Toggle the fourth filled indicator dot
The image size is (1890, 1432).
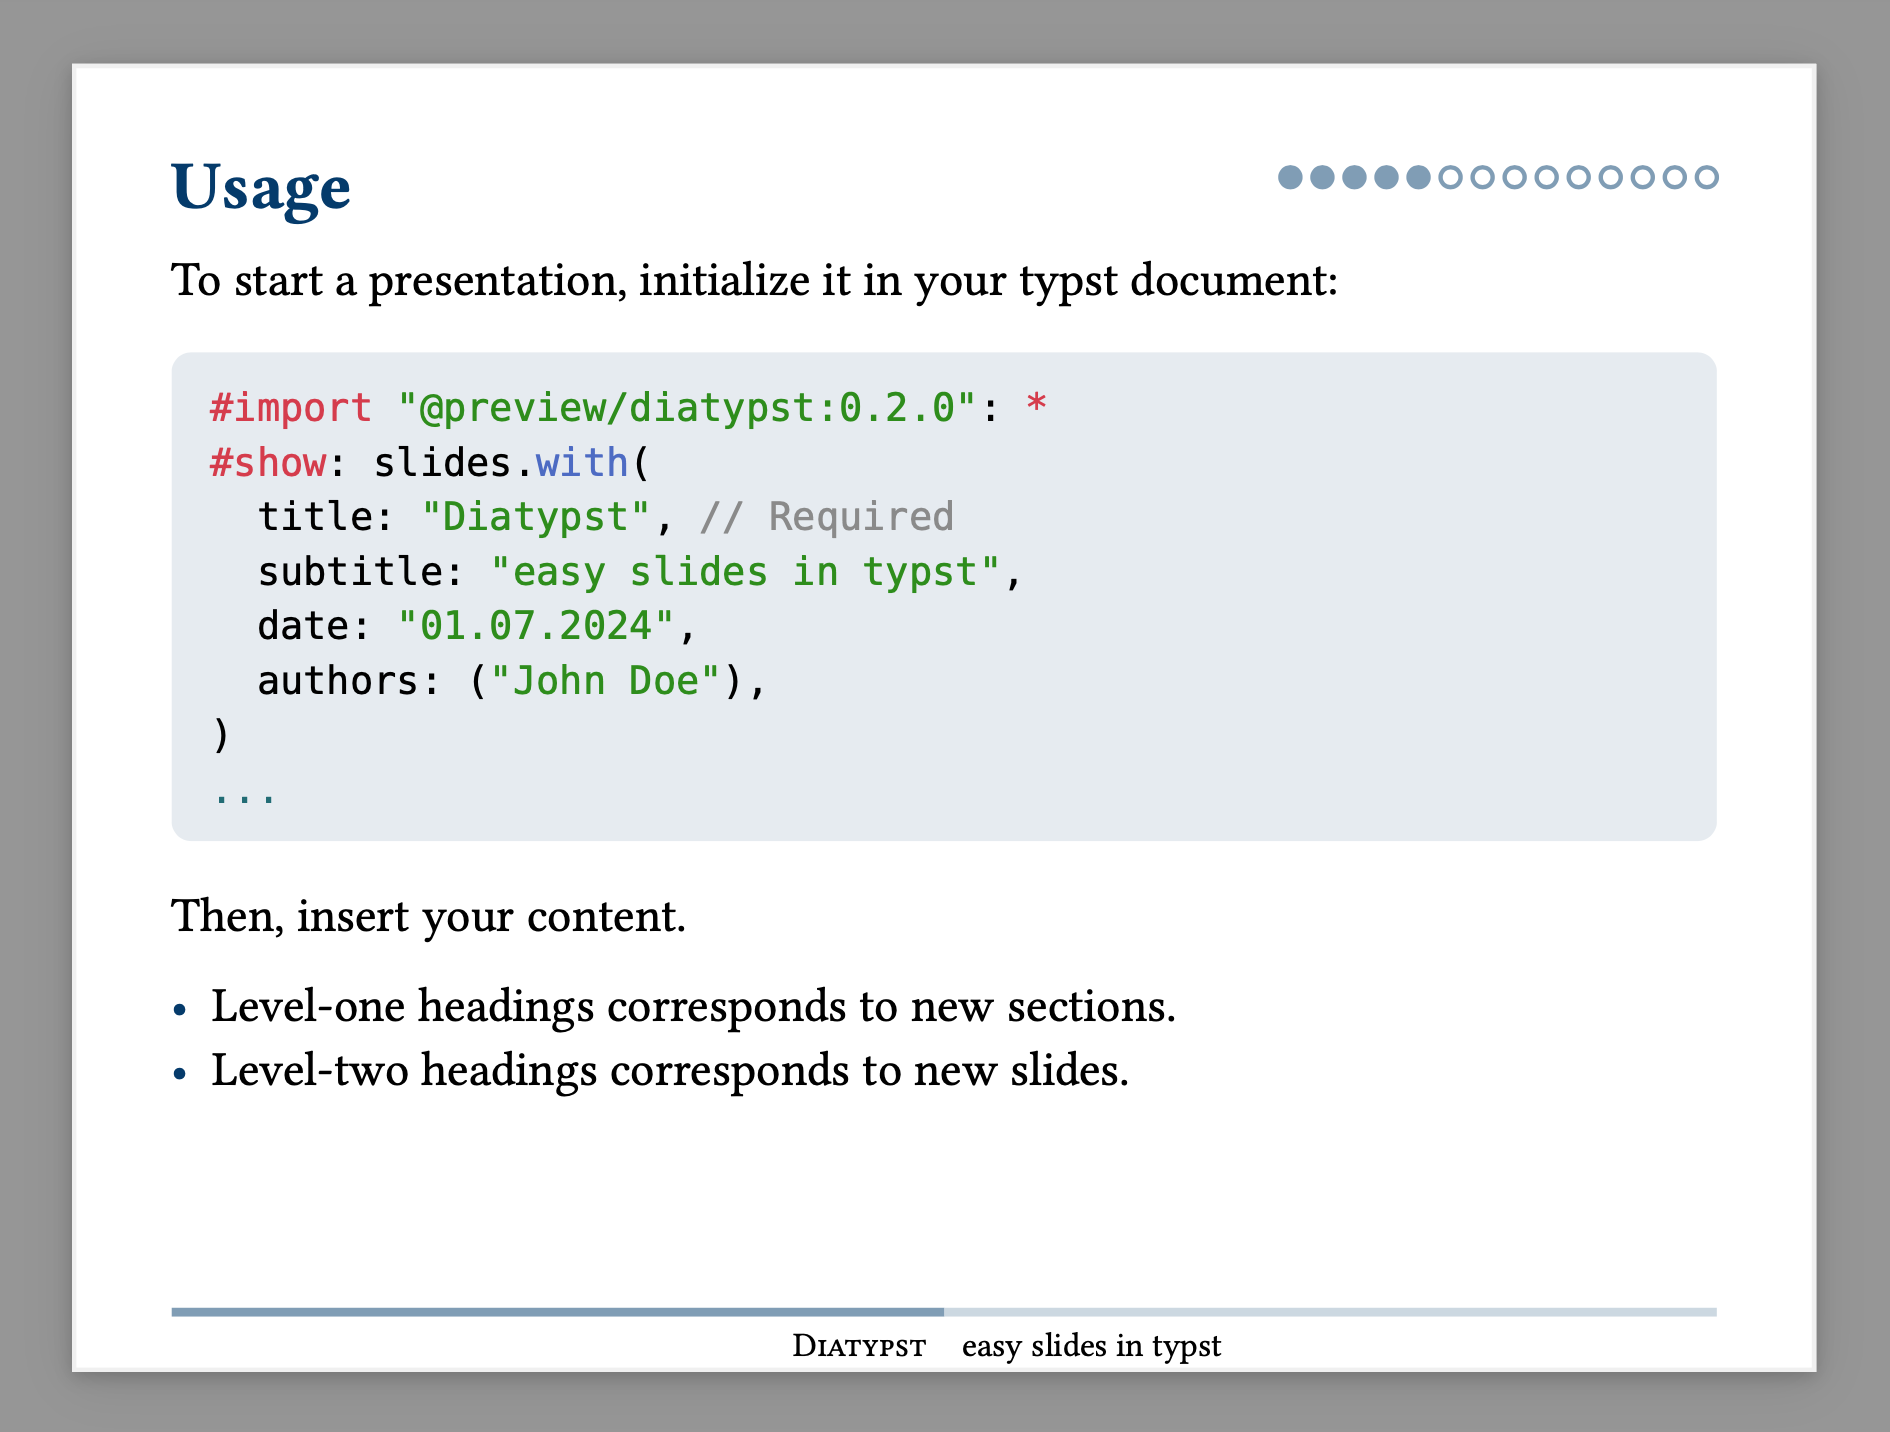[x=1387, y=177]
